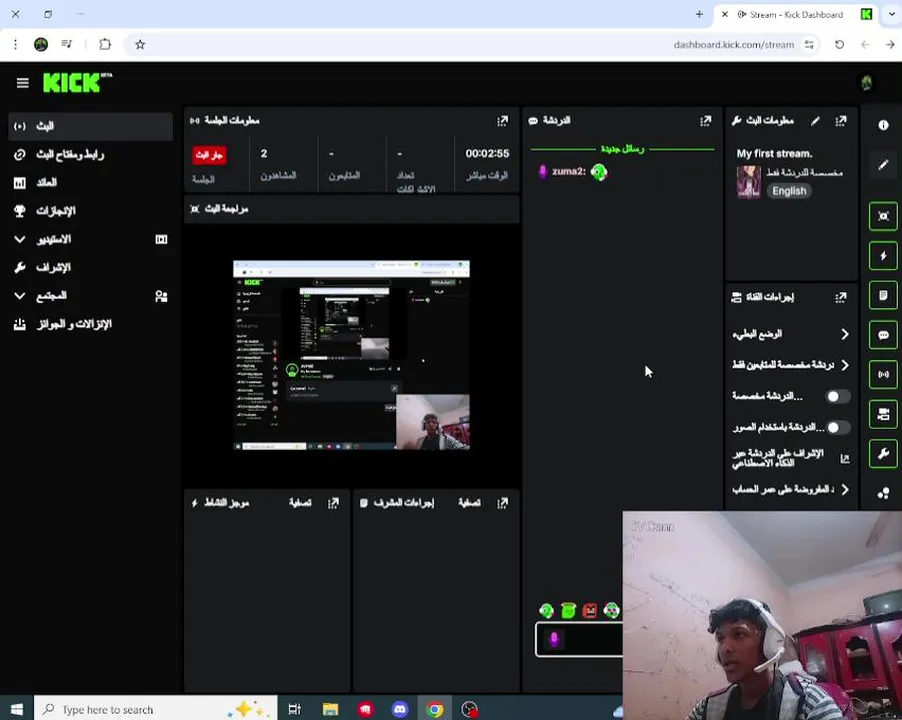
Task: Toggle the Stream info wrench icon in the right rail
Action: (883, 454)
